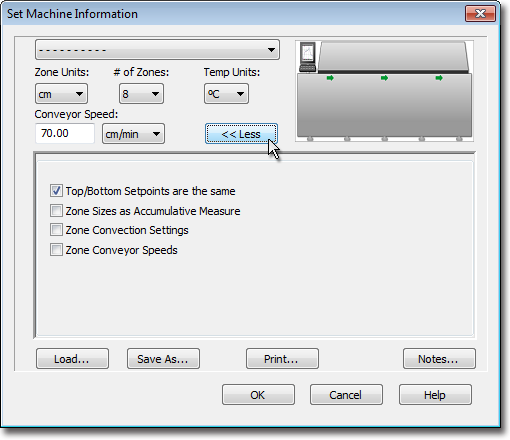Close the Set Machine Information dialog
The width and height of the screenshot is (510, 440).
click(480, 14)
